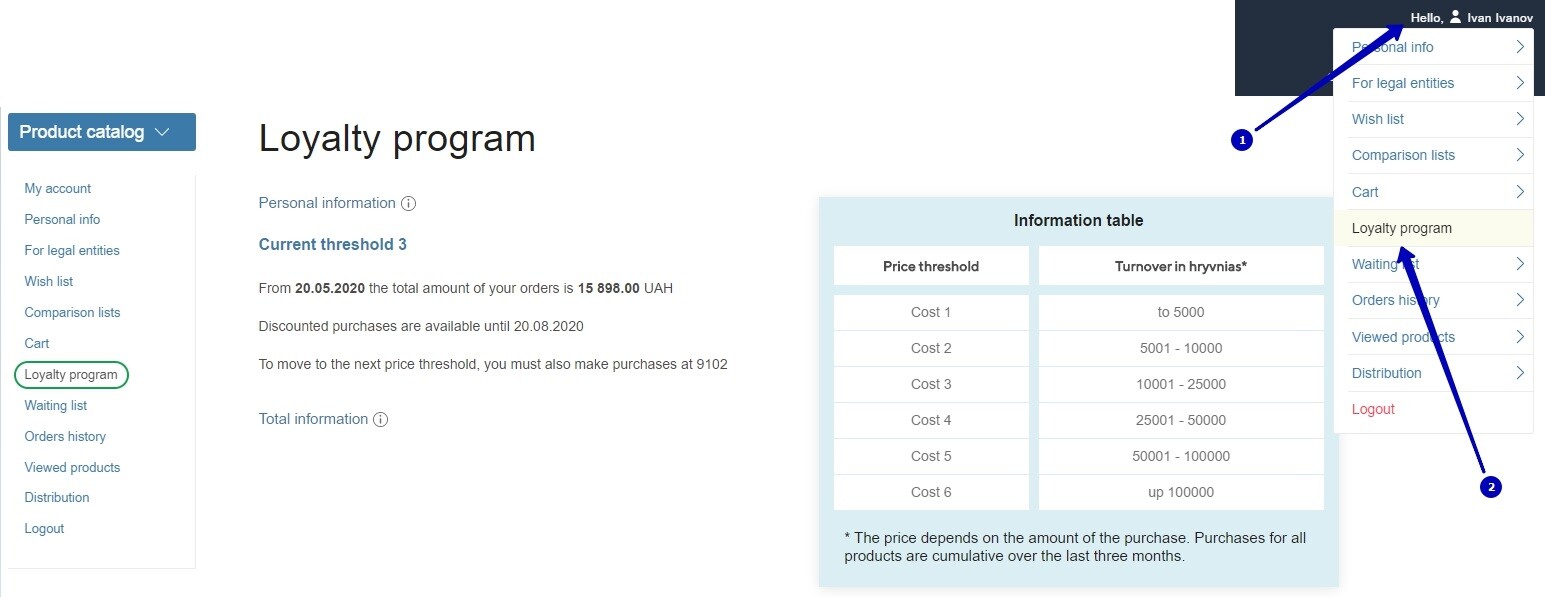Open My account in the left sidebar
Screen dimensions: 1545x597
click(x=58, y=188)
